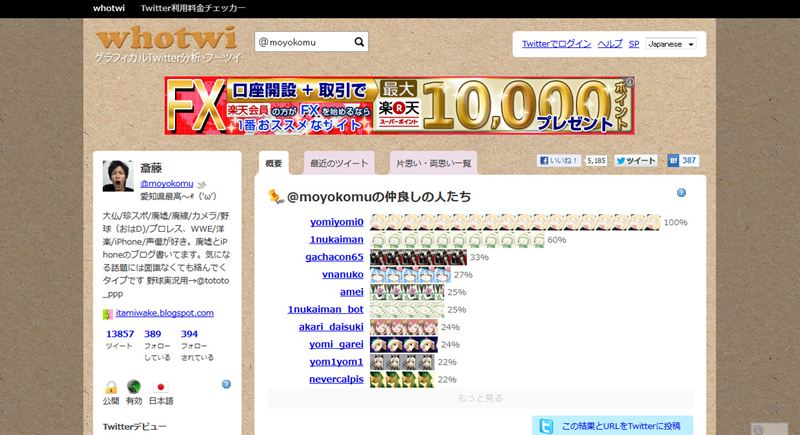Click the gachacon65 user link
800x435 pixels.
(334, 257)
